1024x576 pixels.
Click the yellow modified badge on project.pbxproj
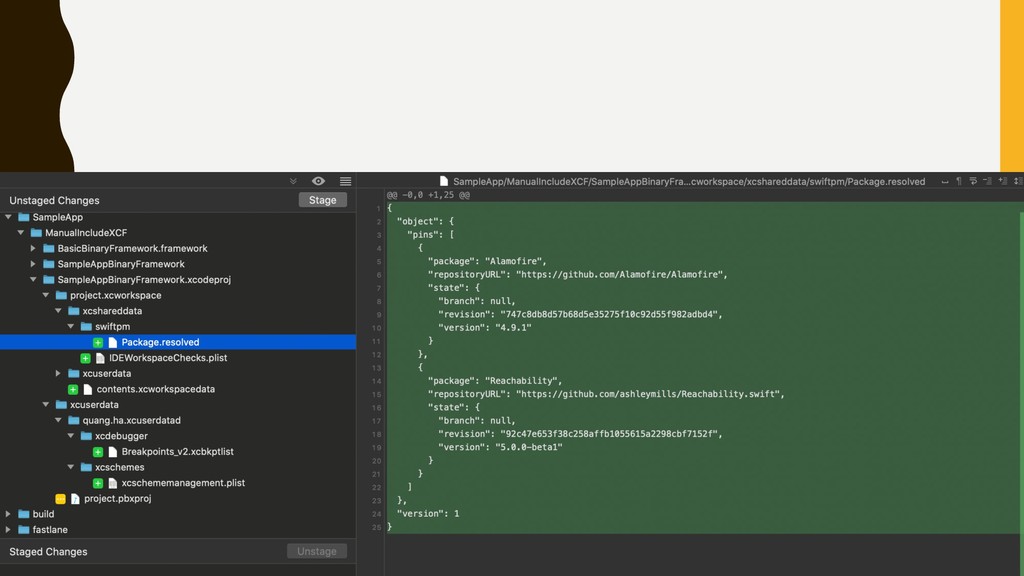[61, 499]
